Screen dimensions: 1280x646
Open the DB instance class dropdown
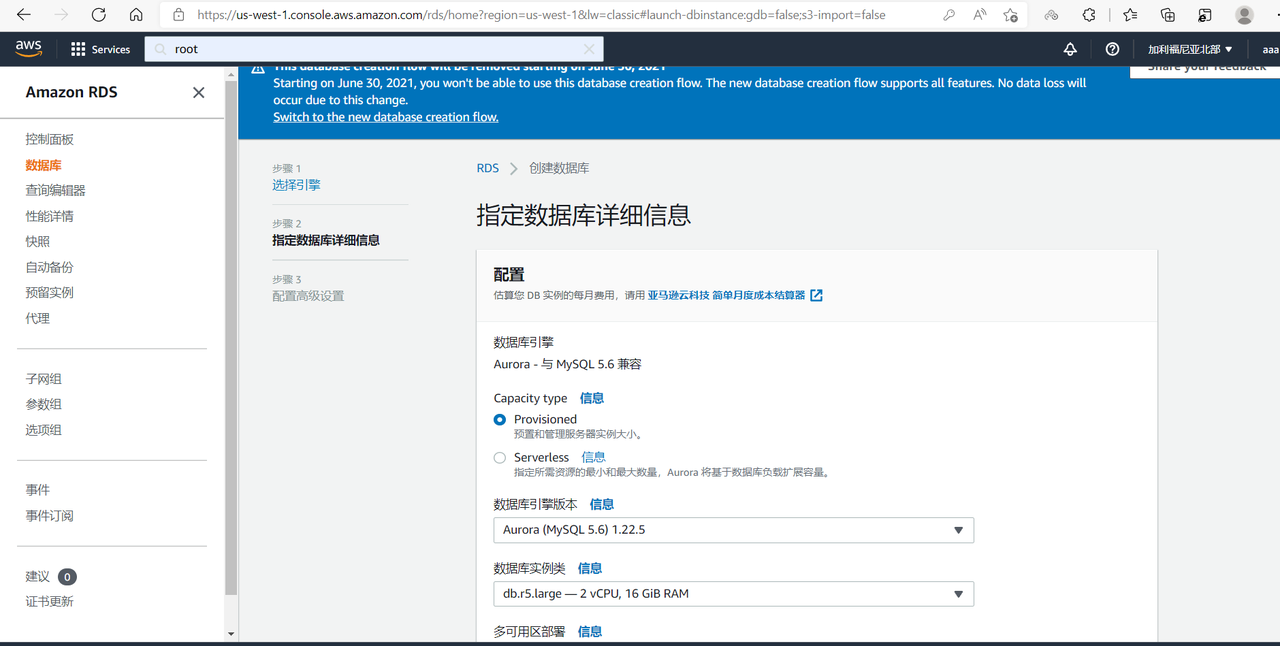tap(734, 594)
